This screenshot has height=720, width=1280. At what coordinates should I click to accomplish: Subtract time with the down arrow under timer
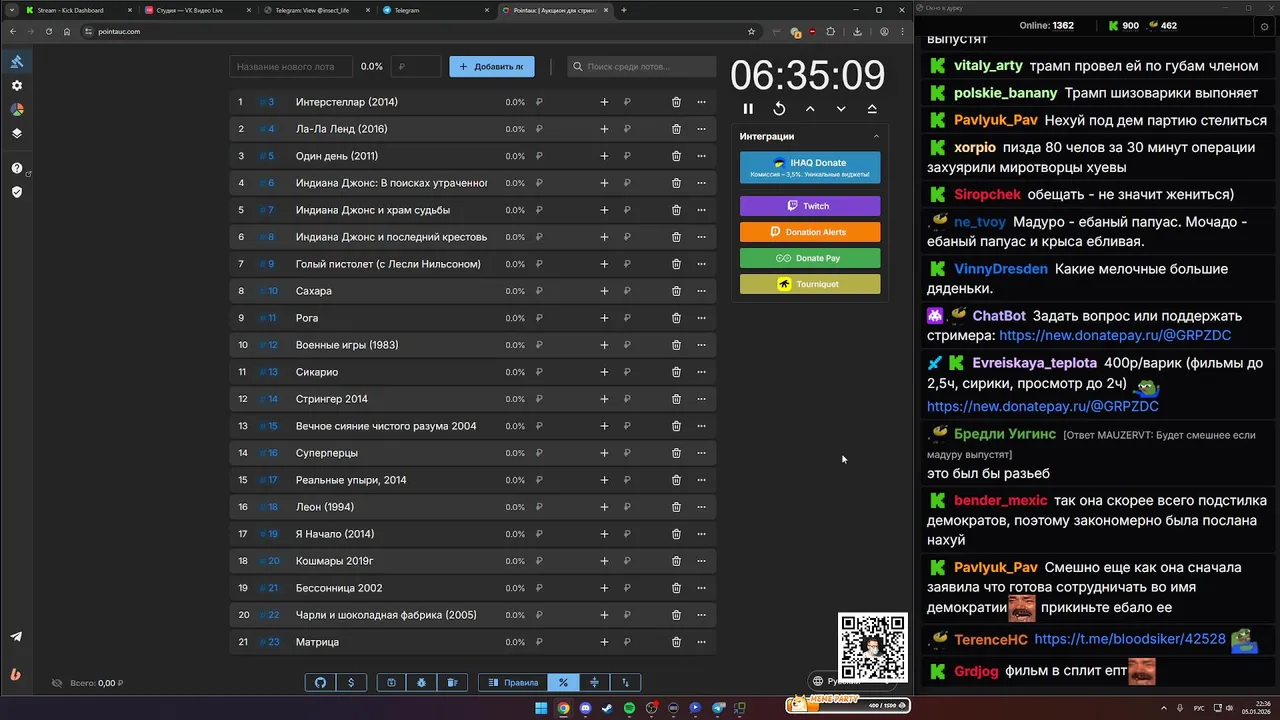pos(841,109)
